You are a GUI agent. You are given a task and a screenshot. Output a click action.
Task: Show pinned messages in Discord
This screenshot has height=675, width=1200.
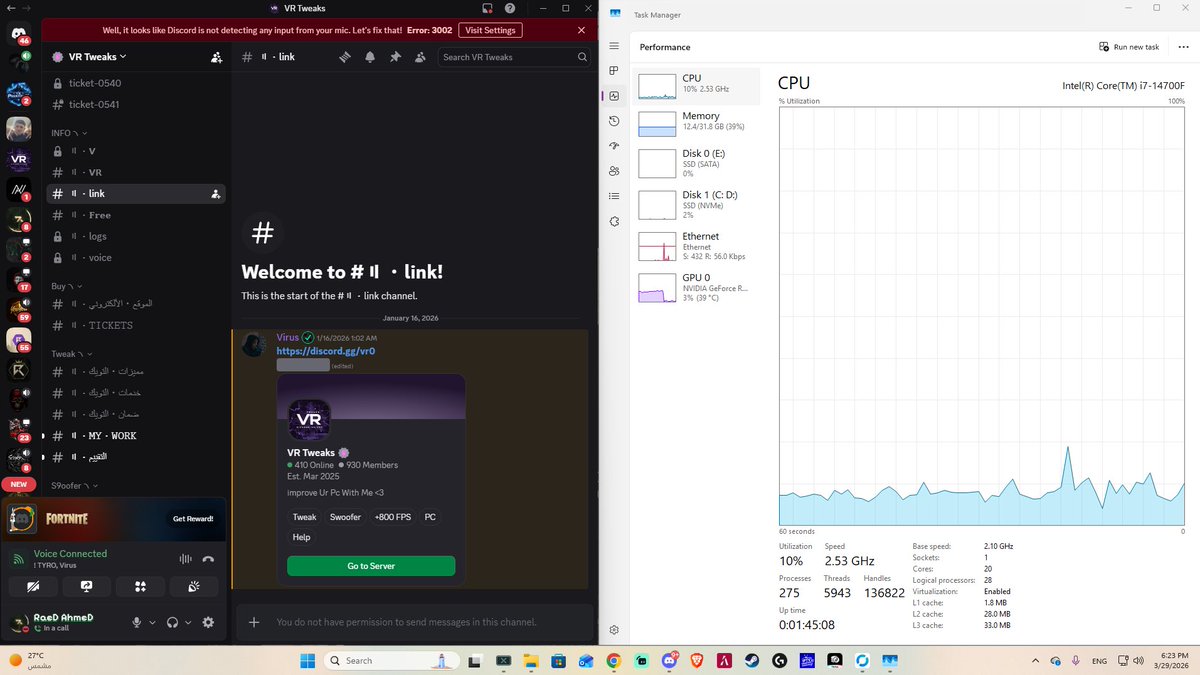395,57
